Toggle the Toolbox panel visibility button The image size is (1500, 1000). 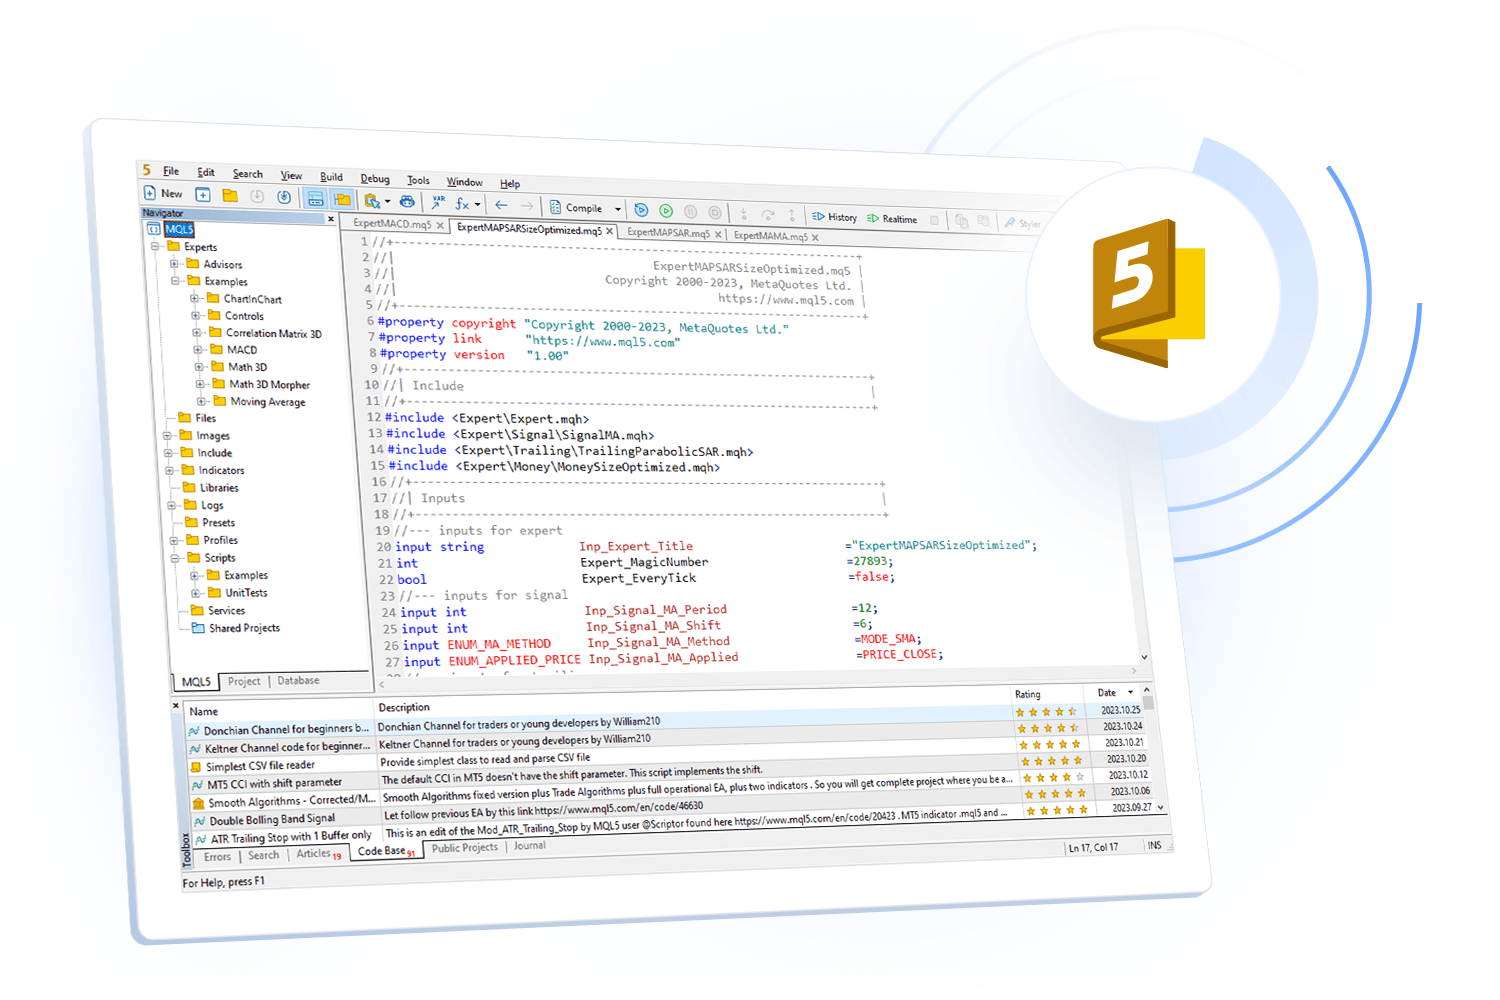point(342,199)
